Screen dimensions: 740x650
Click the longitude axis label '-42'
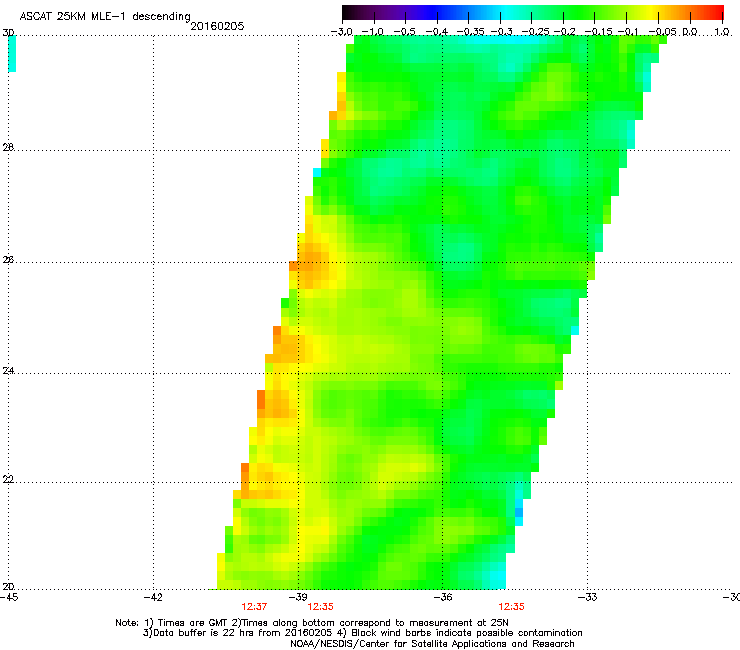coord(153,597)
